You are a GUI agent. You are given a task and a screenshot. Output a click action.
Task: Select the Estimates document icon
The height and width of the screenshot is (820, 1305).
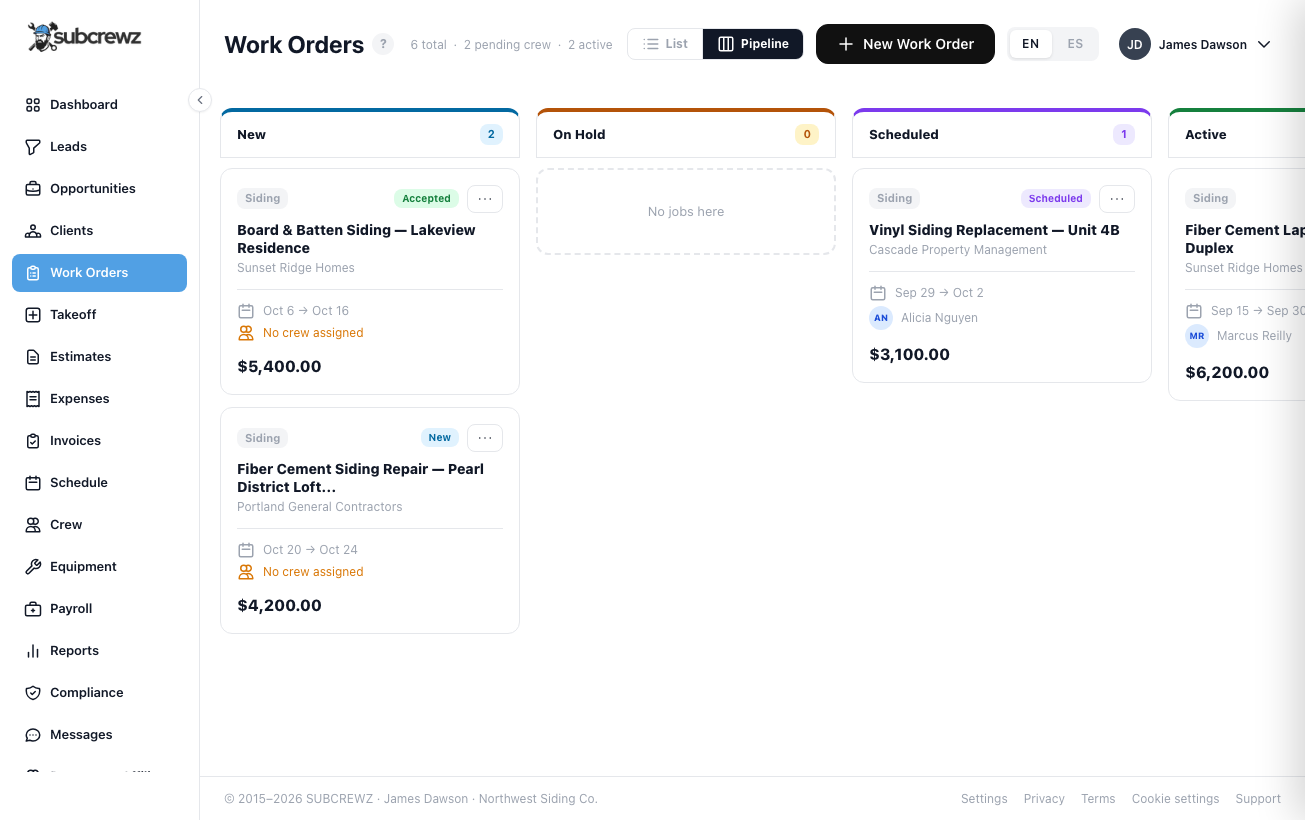[33, 357]
